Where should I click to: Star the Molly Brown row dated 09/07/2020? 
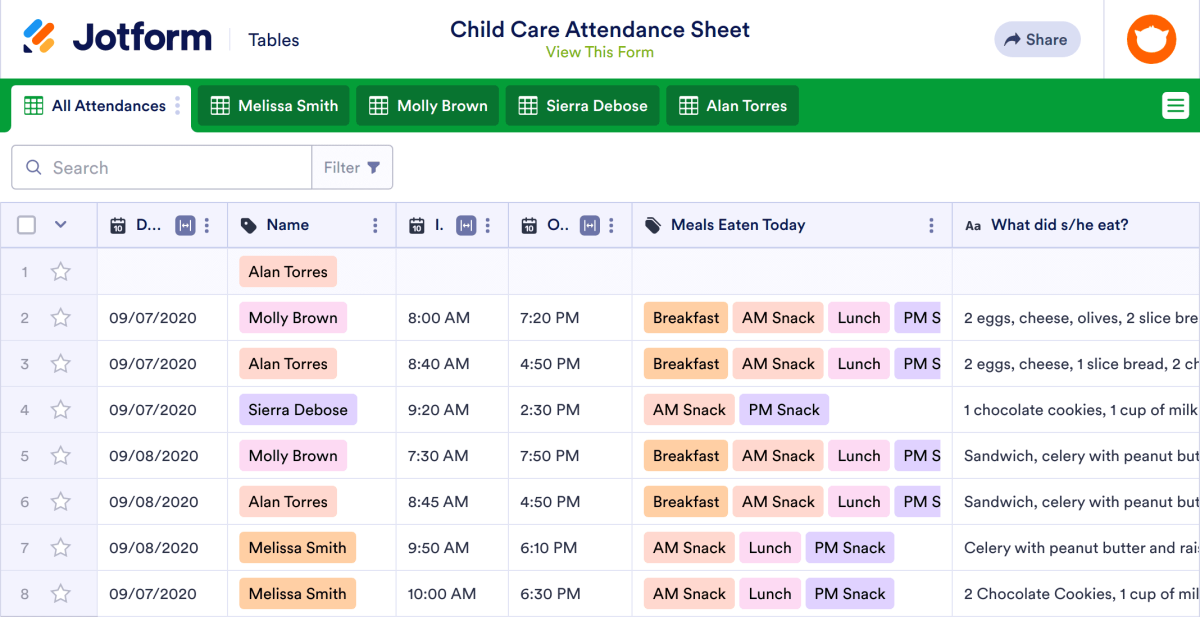(x=60, y=317)
